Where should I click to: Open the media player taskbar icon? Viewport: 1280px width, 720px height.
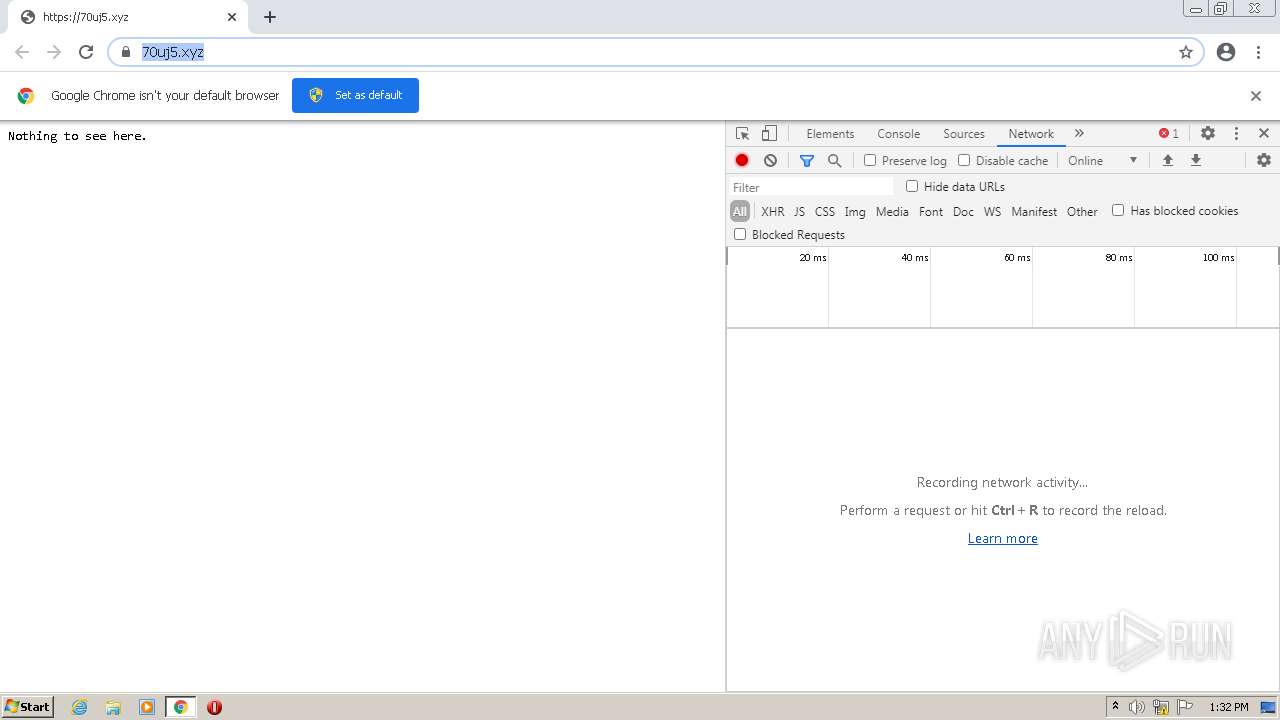pos(147,707)
